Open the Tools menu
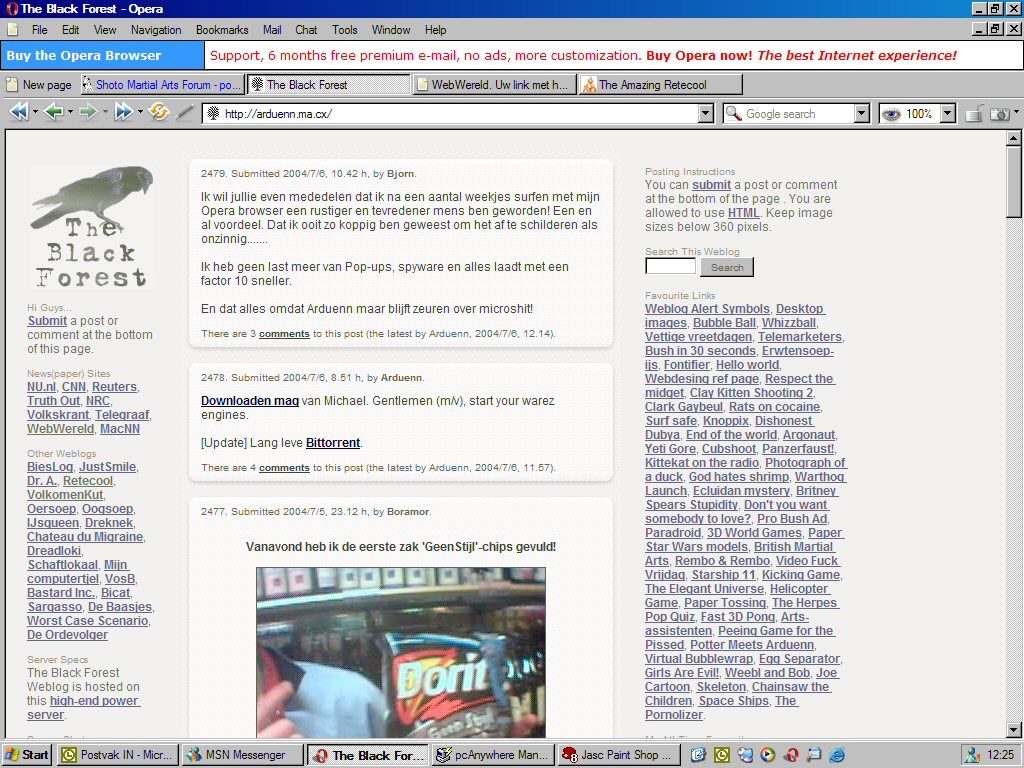The width and height of the screenshot is (1024, 768). pyautogui.click(x=345, y=29)
